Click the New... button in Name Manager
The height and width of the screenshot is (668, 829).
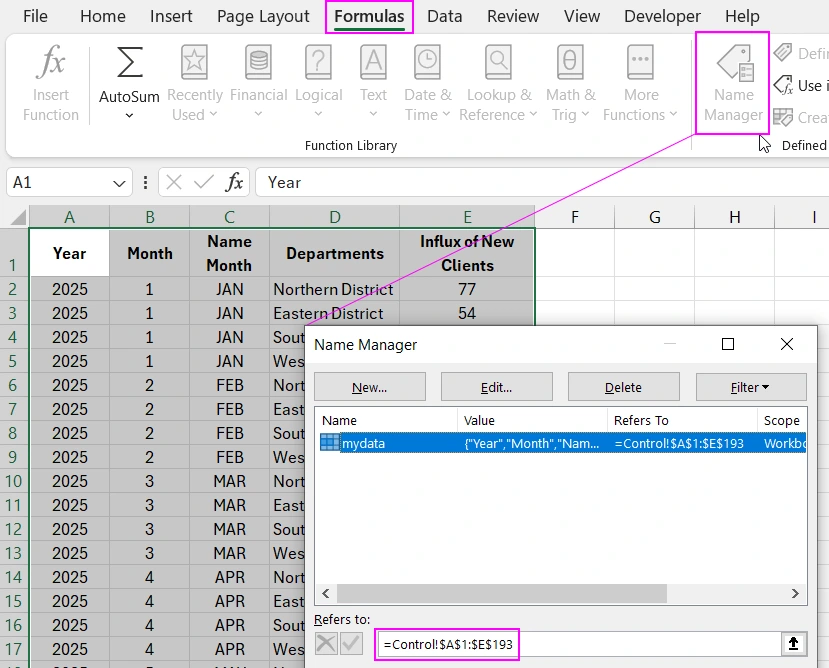(370, 387)
